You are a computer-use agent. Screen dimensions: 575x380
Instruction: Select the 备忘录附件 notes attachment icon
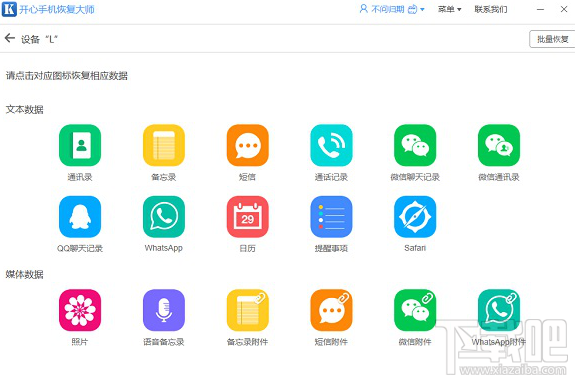coord(248,310)
